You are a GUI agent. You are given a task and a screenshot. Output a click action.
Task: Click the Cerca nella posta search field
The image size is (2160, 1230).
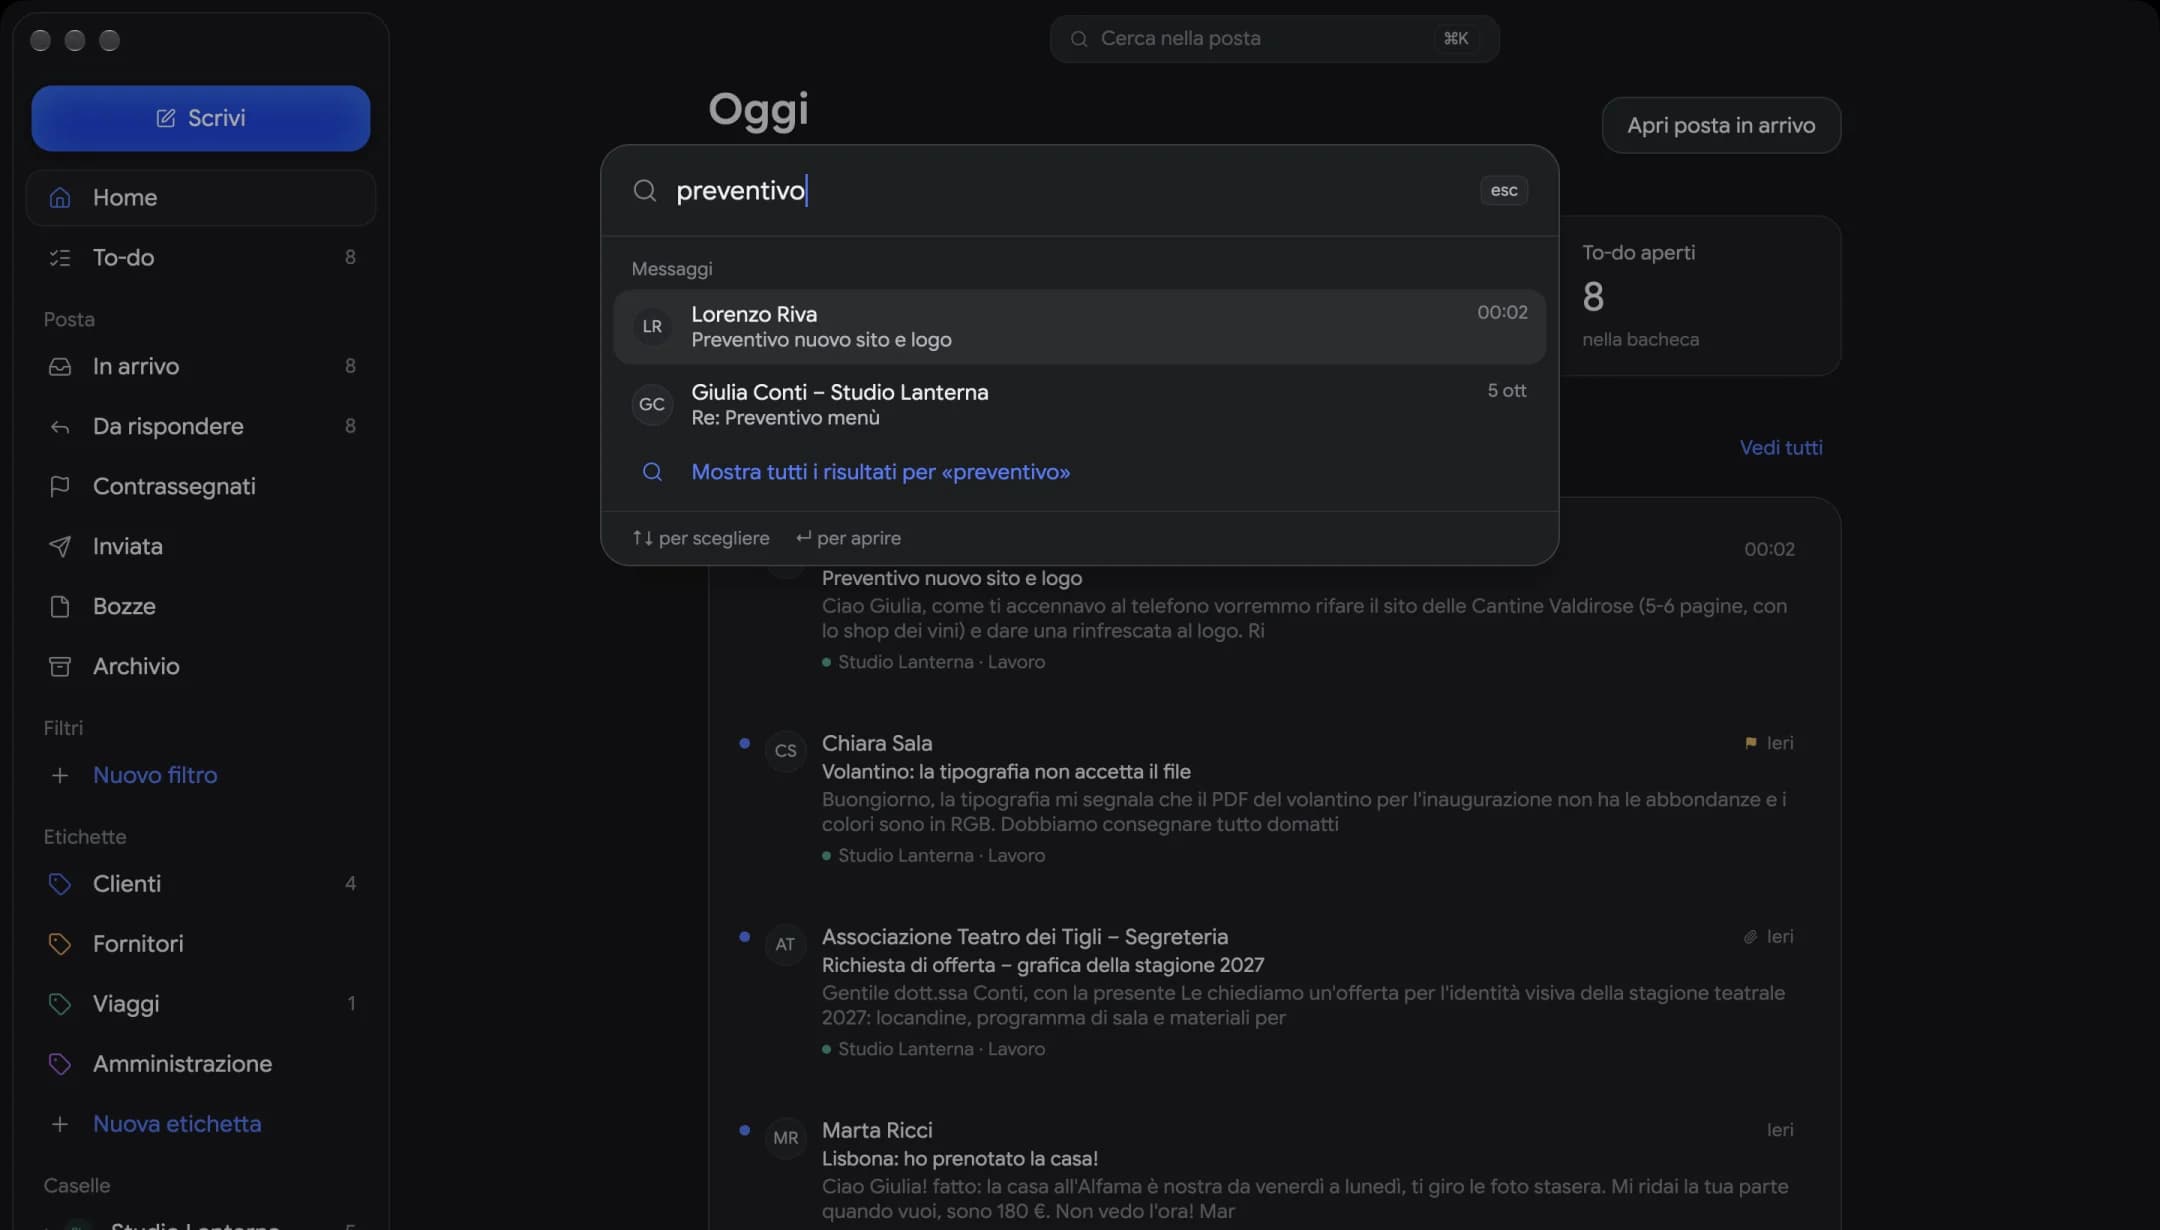(1274, 39)
